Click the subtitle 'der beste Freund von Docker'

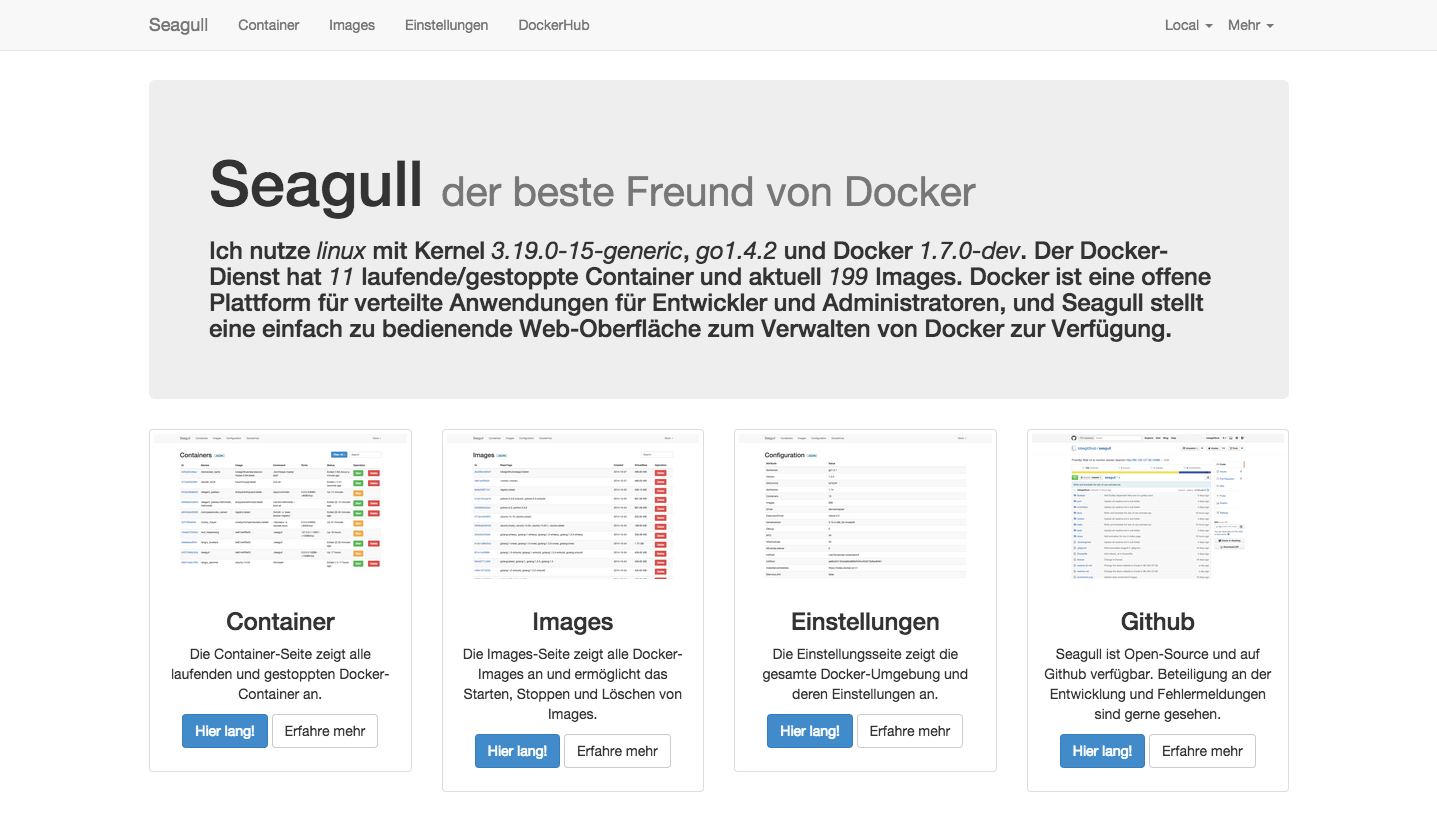(708, 192)
